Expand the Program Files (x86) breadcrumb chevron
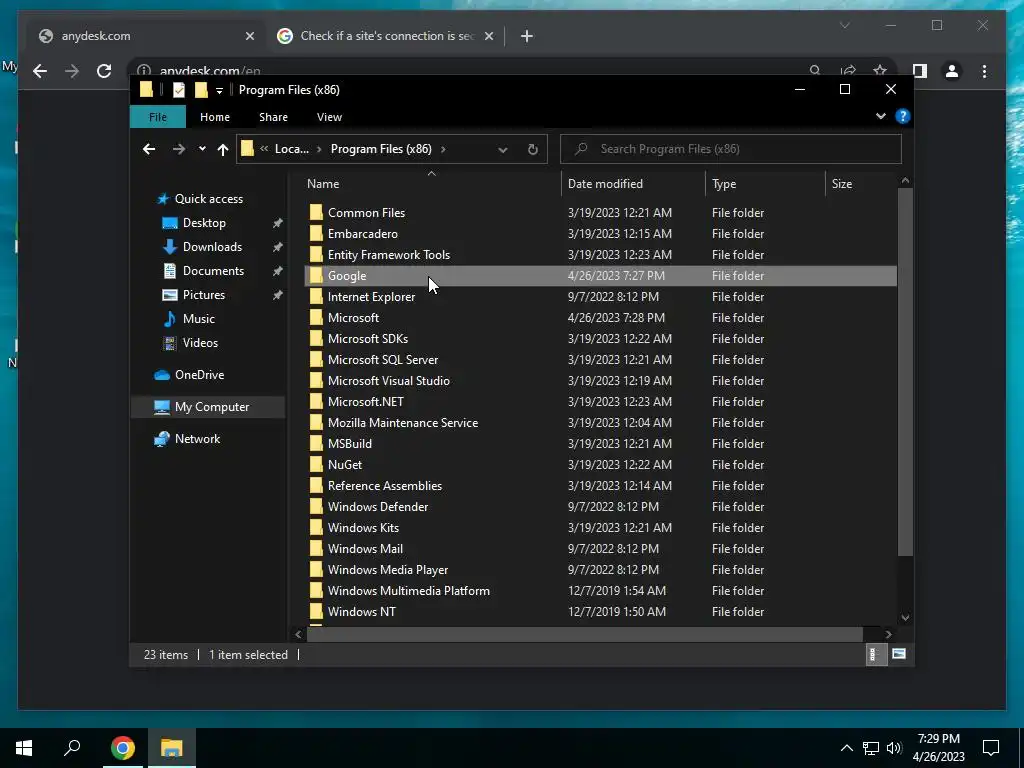The image size is (1024, 768). (x=443, y=150)
